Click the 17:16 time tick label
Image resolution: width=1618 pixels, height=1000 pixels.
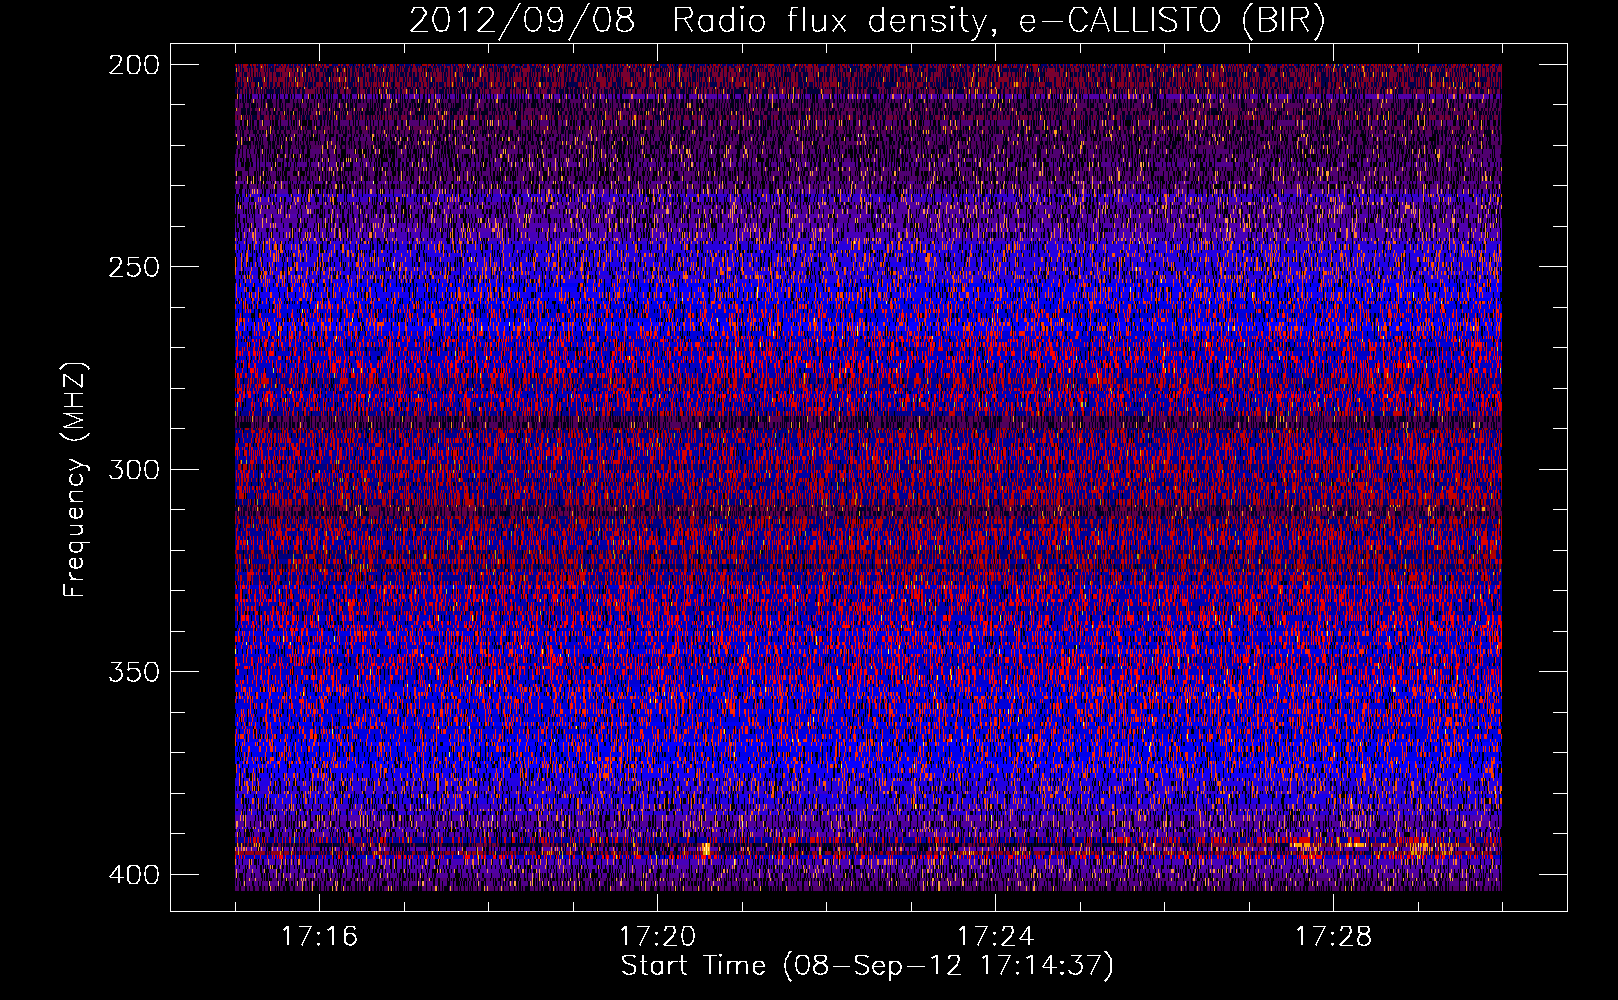coord(319,937)
